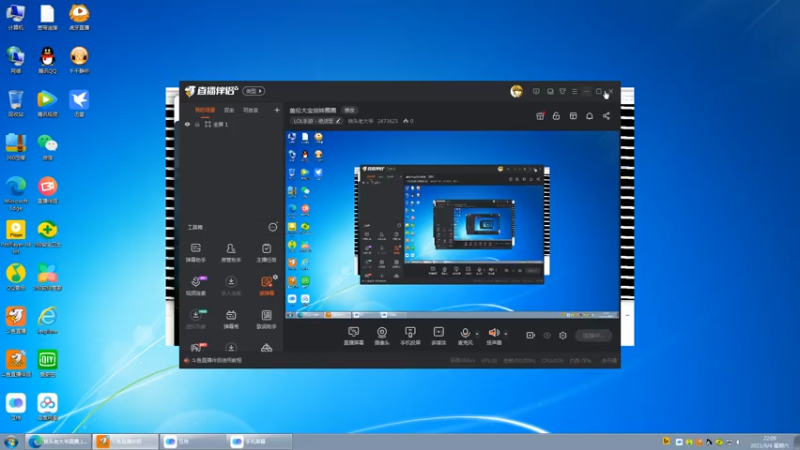Click the stream preview area
Viewport: 800px width, 450px height.
point(452,225)
